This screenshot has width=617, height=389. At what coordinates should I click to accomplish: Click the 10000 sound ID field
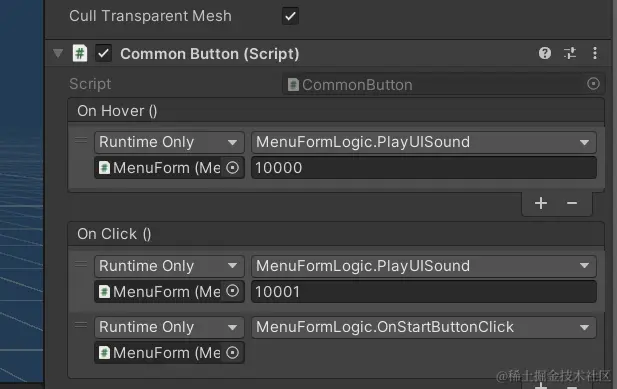click(x=424, y=168)
